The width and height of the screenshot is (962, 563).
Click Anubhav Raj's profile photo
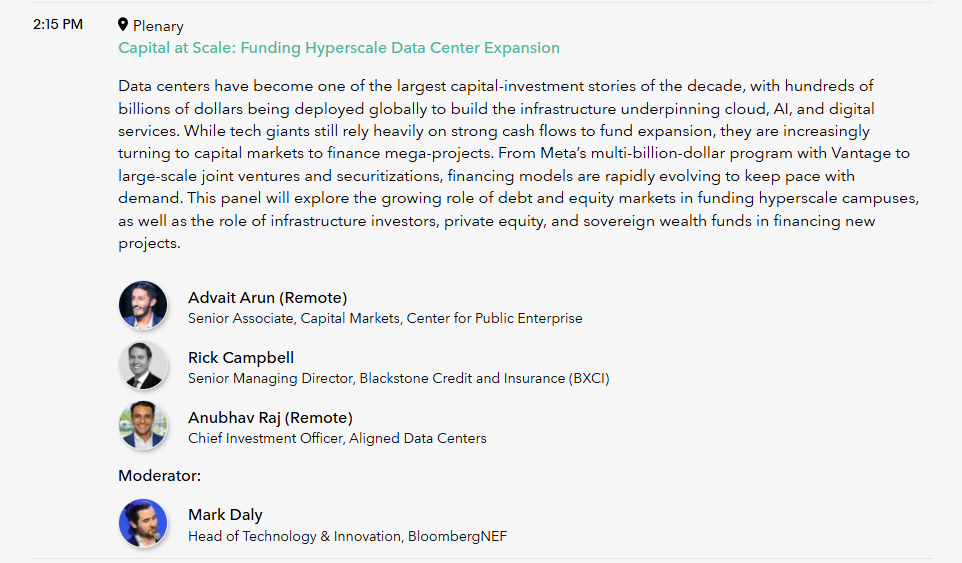(143, 425)
